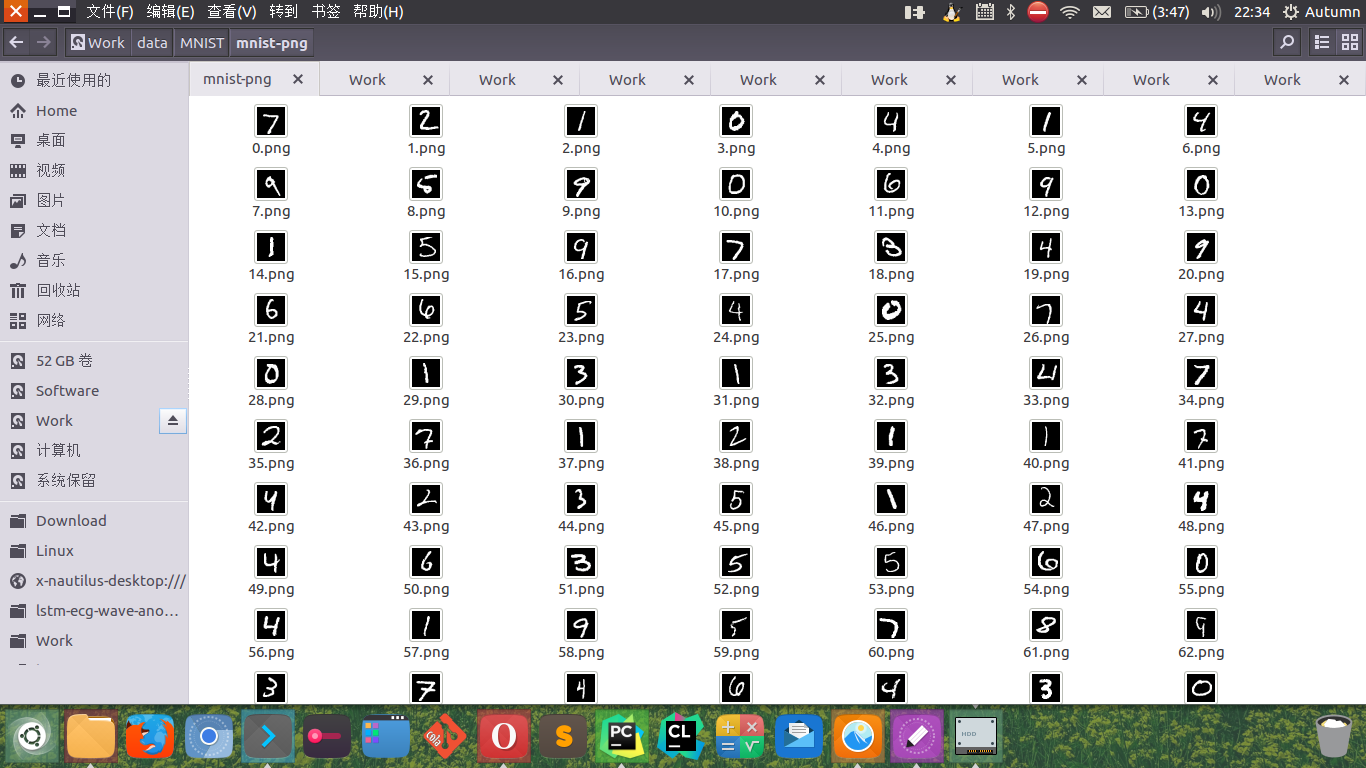Click the 36.png file name label
This screenshot has width=1366, height=768.
pos(426,463)
